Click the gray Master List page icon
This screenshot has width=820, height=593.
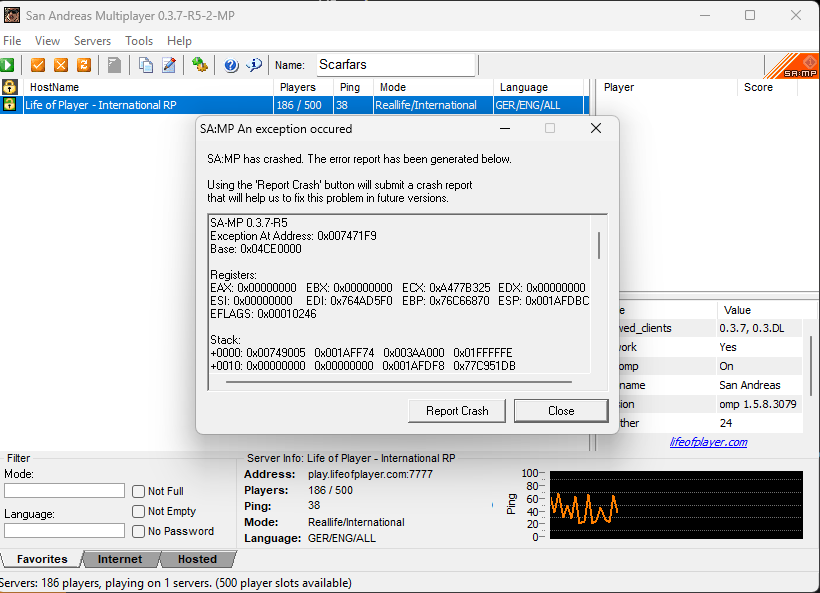[114, 65]
